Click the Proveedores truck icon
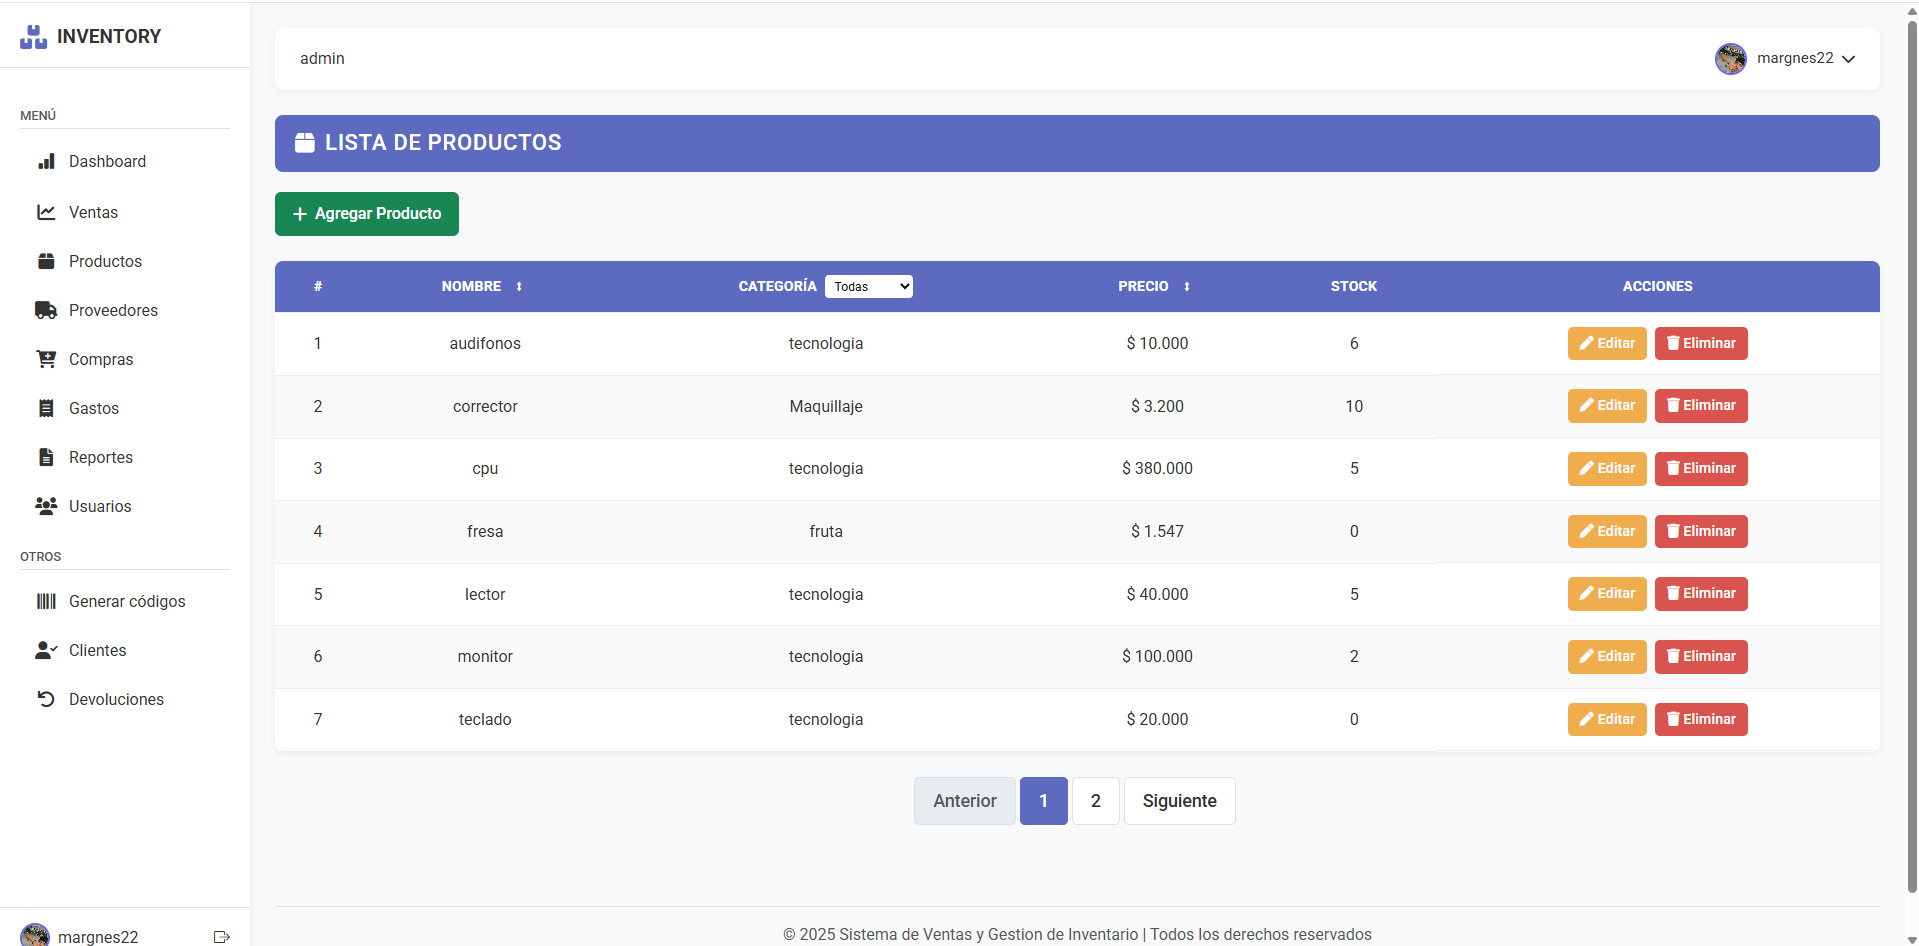Viewport: 1919px width, 946px height. click(46, 310)
